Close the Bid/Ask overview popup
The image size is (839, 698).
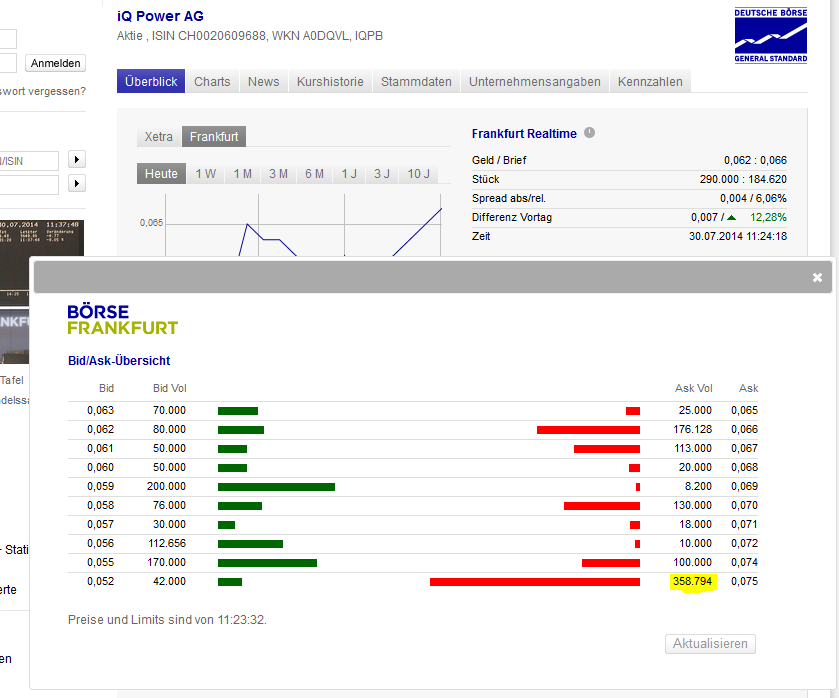817,277
